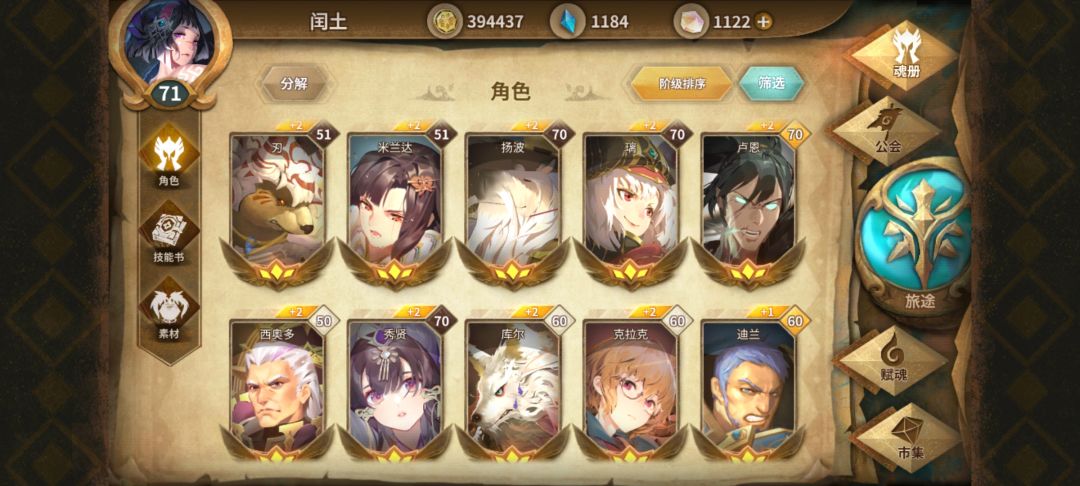Click the 分解 decompose button
The height and width of the screenshot is (486, 1080).
tap(295, 85)
